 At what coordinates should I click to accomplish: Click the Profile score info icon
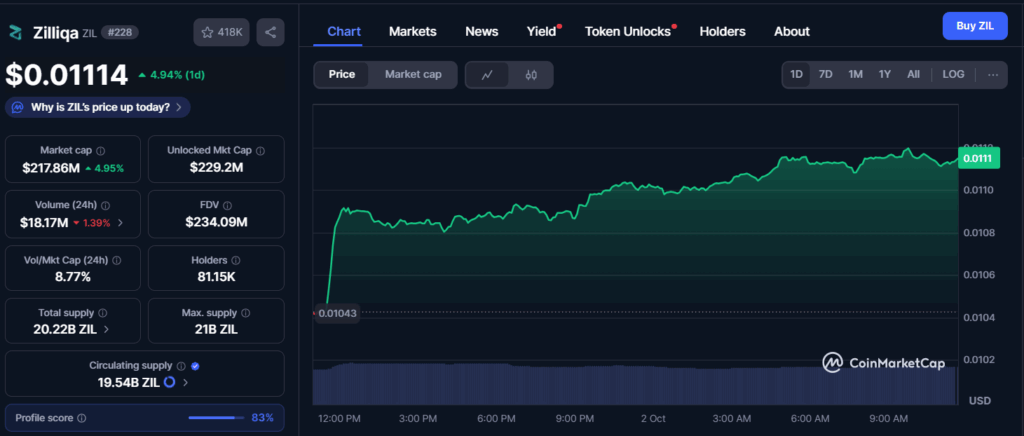pyautogui.click(x=82, y=418)
